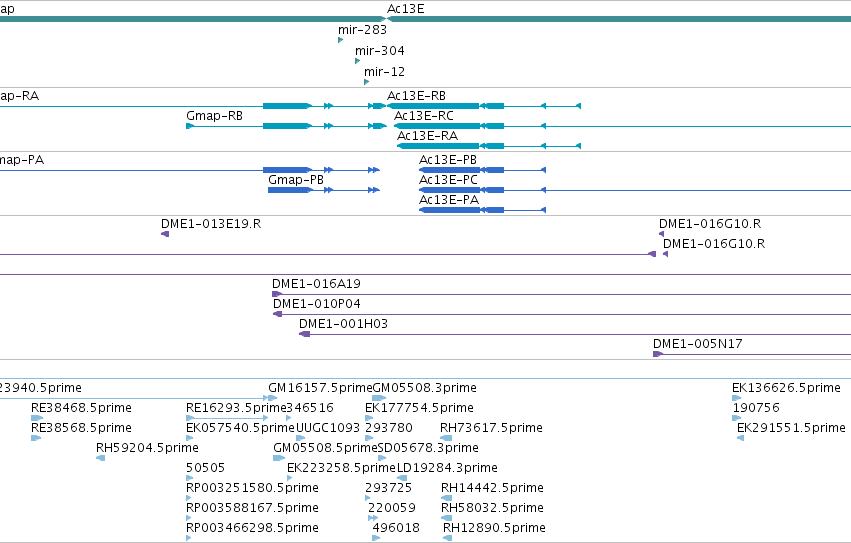Open the Ac13E-RA transcript label
Screen dimensions: 851x543
pos(427,136)
